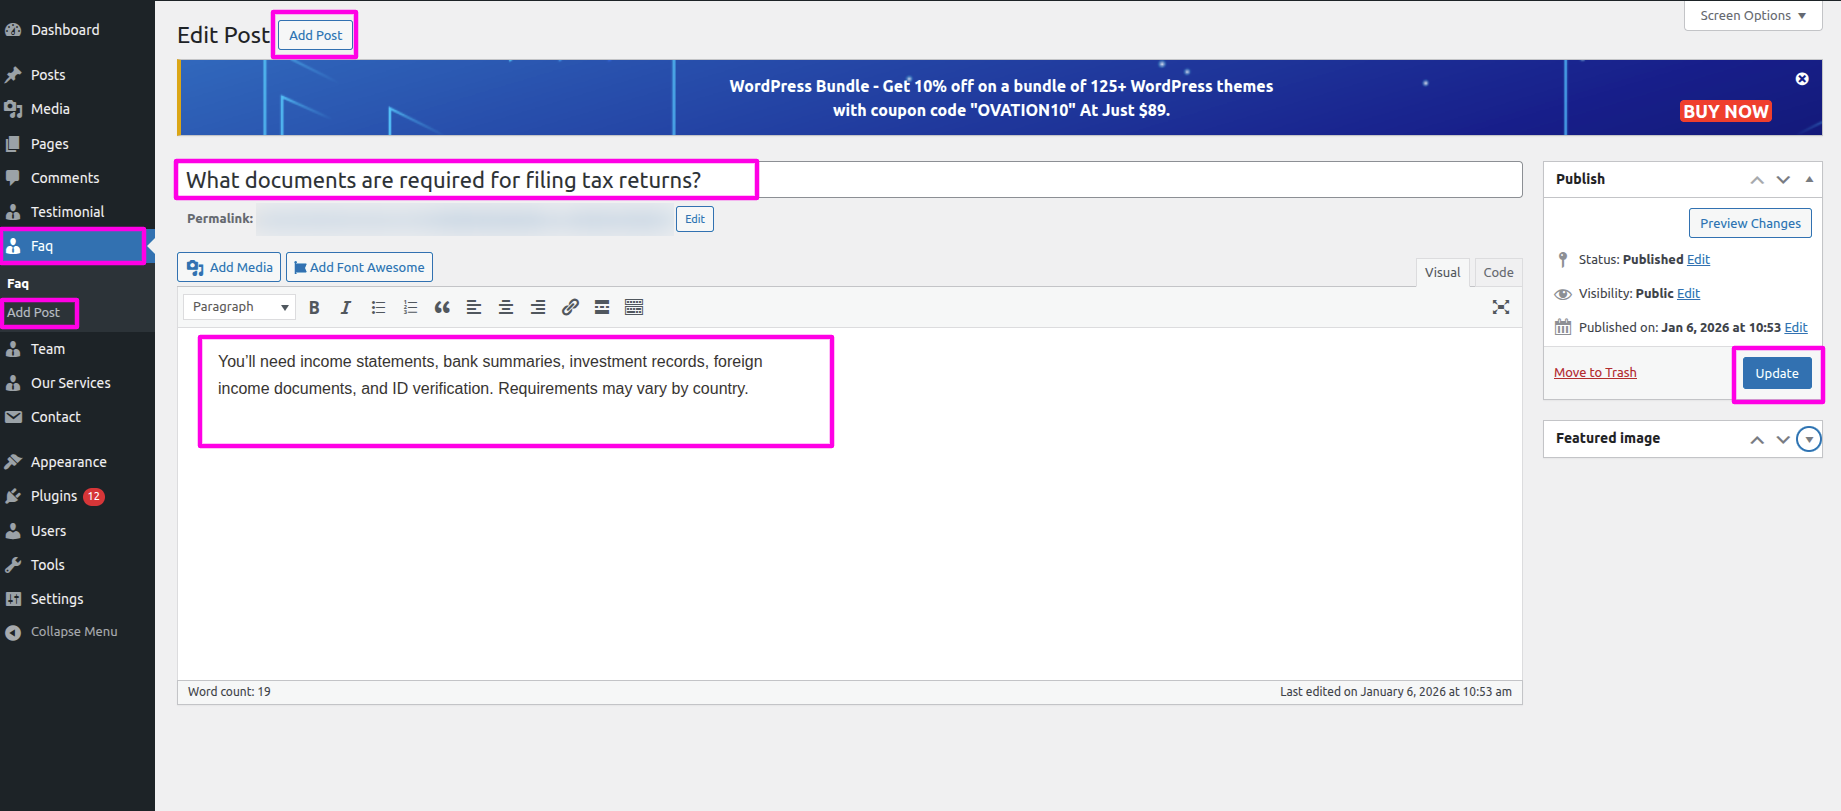This screenshot has width=1841, height=811.
Task: Toggle bold formatting in editor toolbar
Action: [314, 308]
